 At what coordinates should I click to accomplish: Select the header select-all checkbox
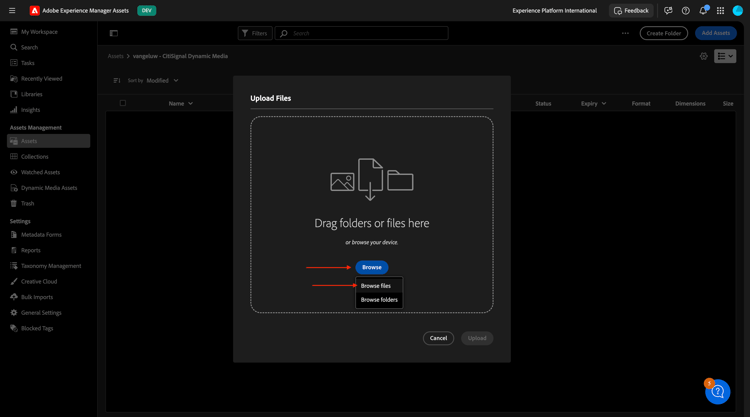click(123, 103)
